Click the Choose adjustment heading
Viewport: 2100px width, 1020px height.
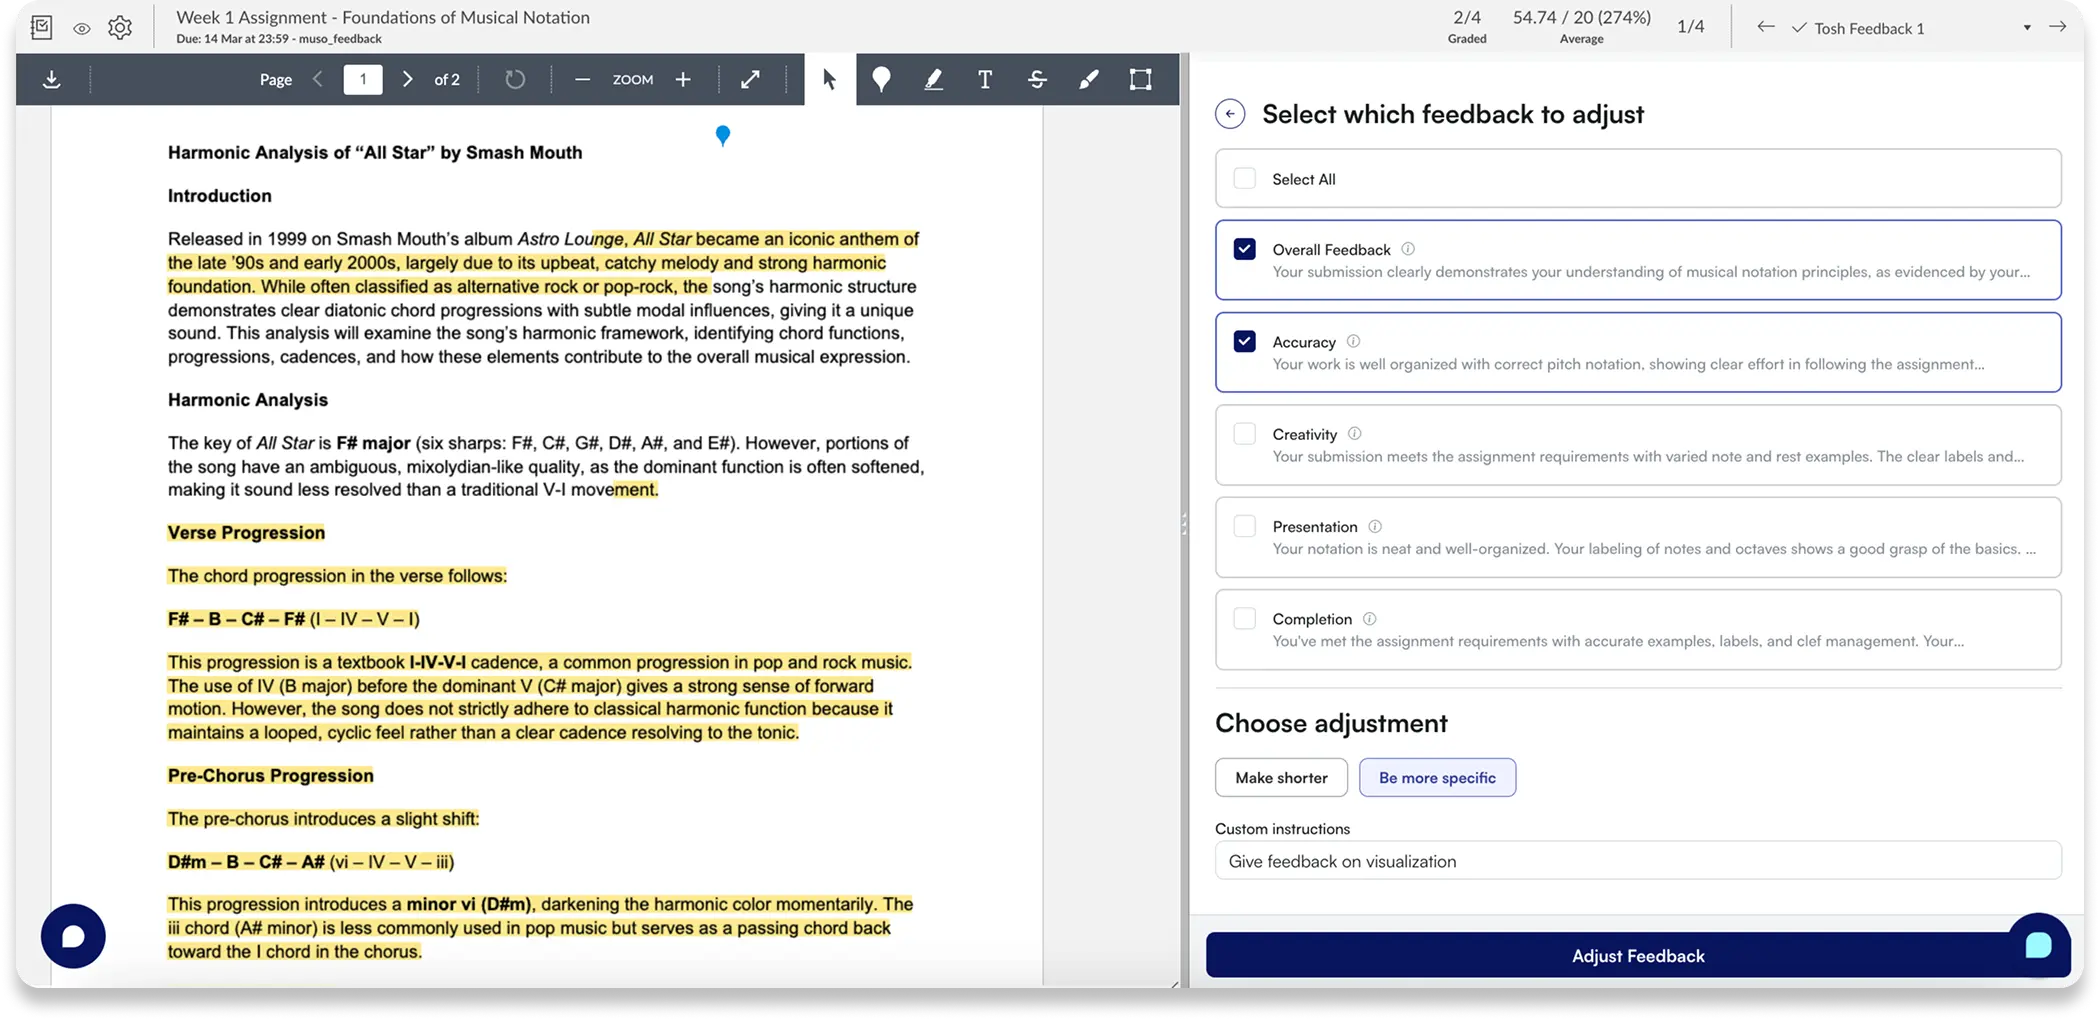(x=1331, y=723)
